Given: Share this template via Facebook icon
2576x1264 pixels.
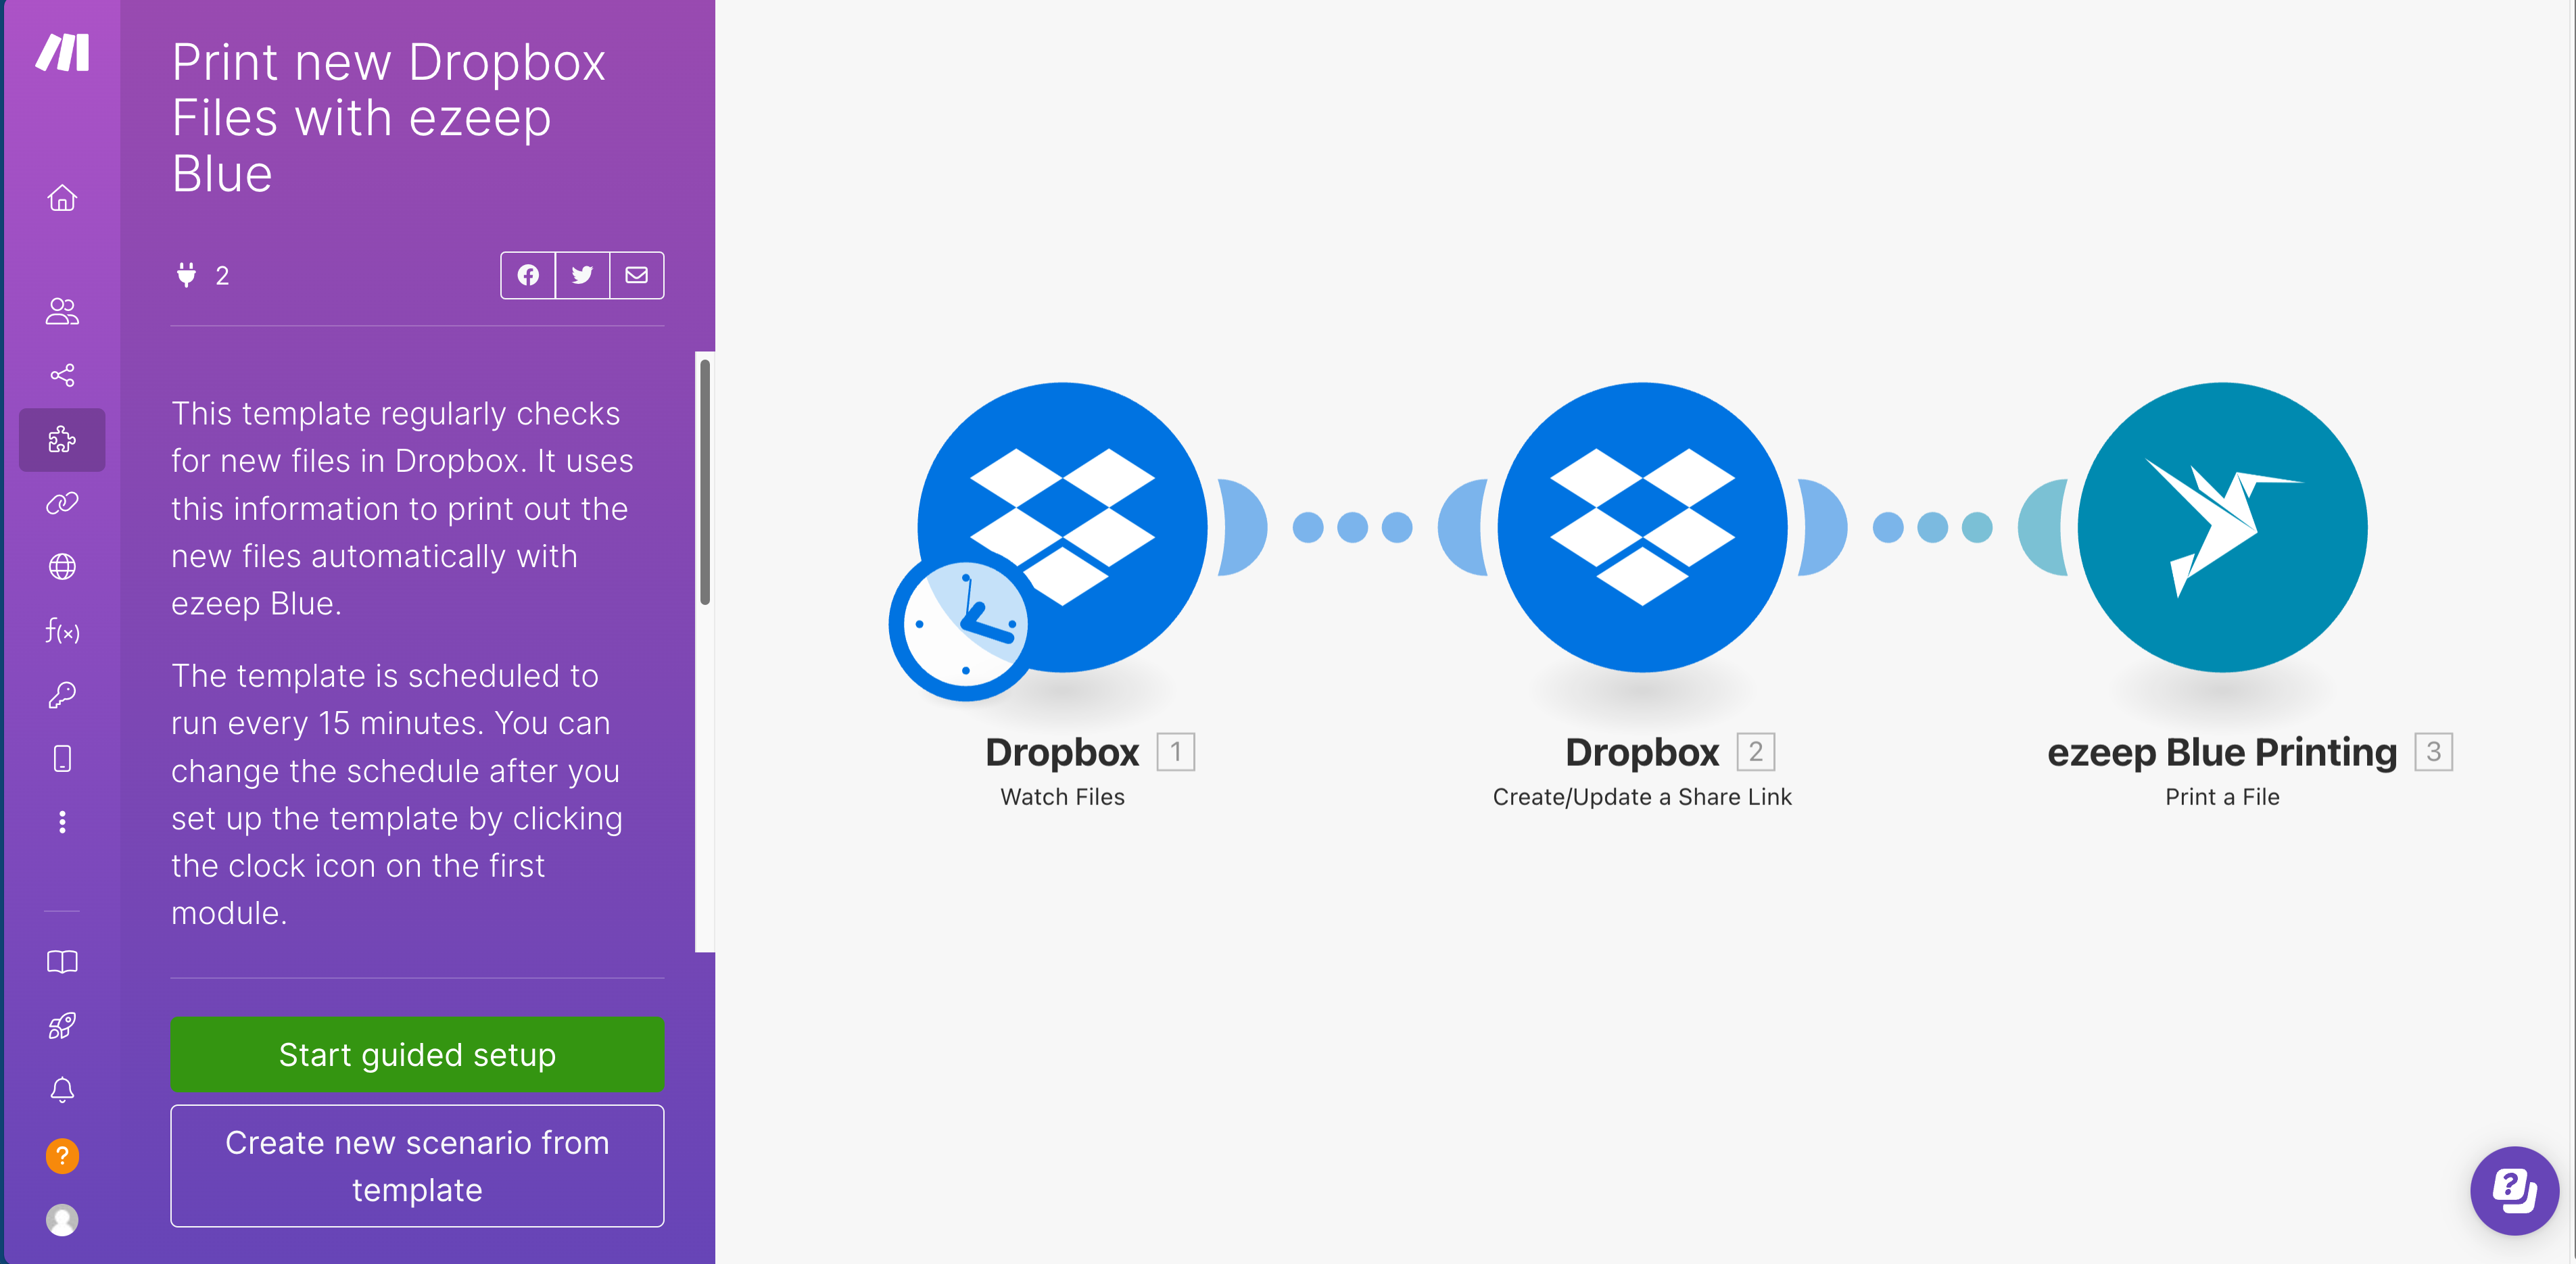Looking at the screenshot, I should pyautogui.click(x=527, y=274).
